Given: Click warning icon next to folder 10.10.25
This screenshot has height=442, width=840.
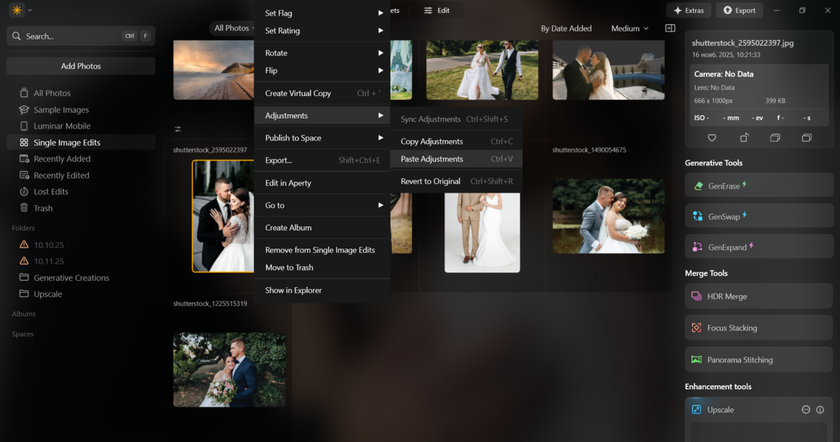Looking at the screenshot, I should pyautogui.click(x=24, y=244).
